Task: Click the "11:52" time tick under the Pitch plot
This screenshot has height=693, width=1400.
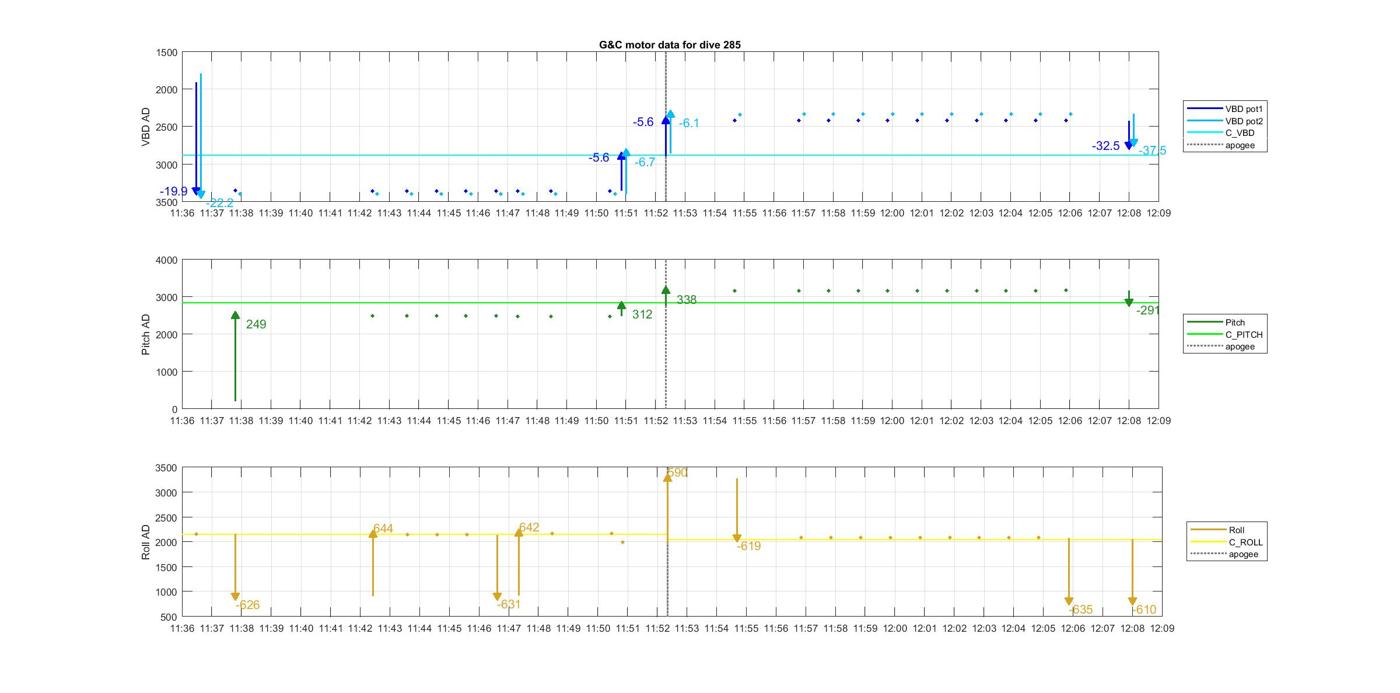Action: (656, 421)
